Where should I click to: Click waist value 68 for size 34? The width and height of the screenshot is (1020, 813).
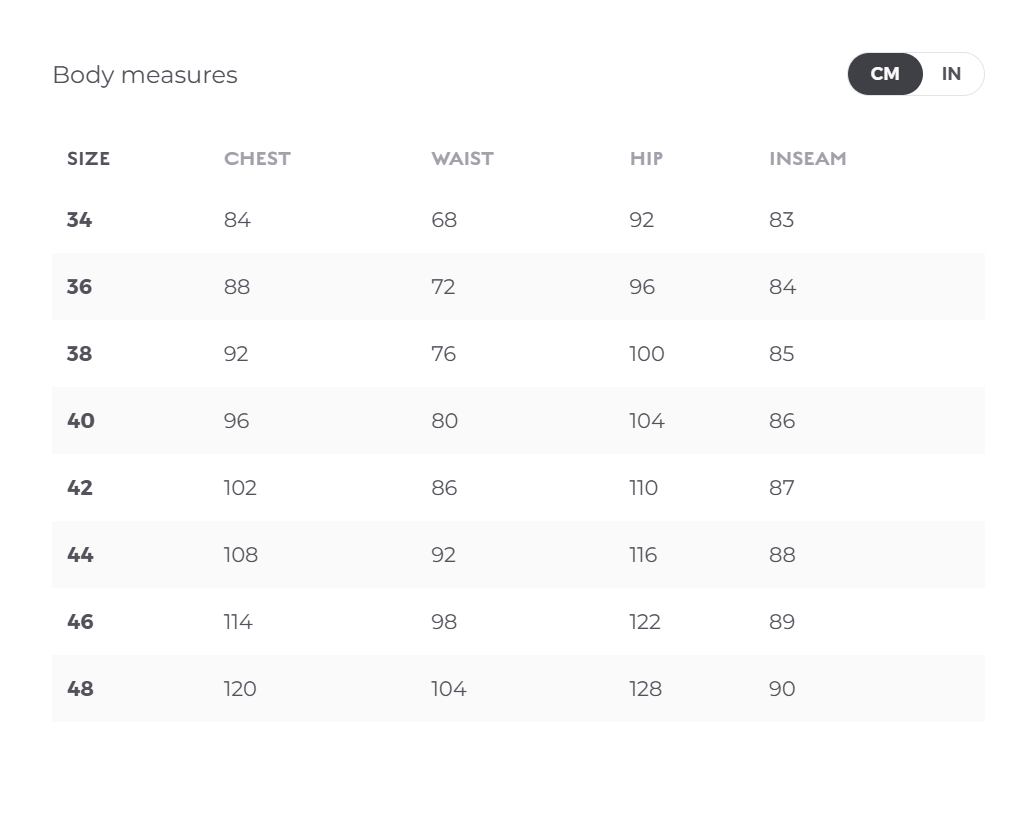click(x=444, y=220)
